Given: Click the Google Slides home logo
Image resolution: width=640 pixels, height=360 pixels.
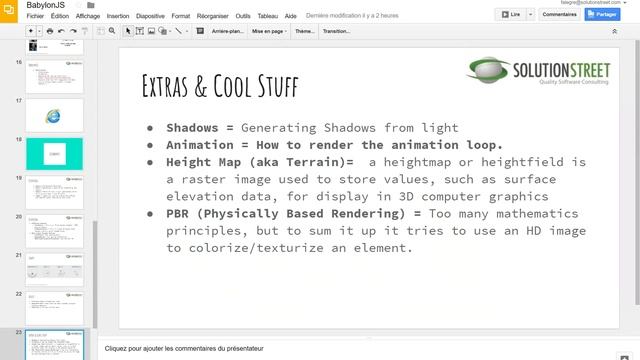Looking at the screenshot, I should click(x=9, y=11).
